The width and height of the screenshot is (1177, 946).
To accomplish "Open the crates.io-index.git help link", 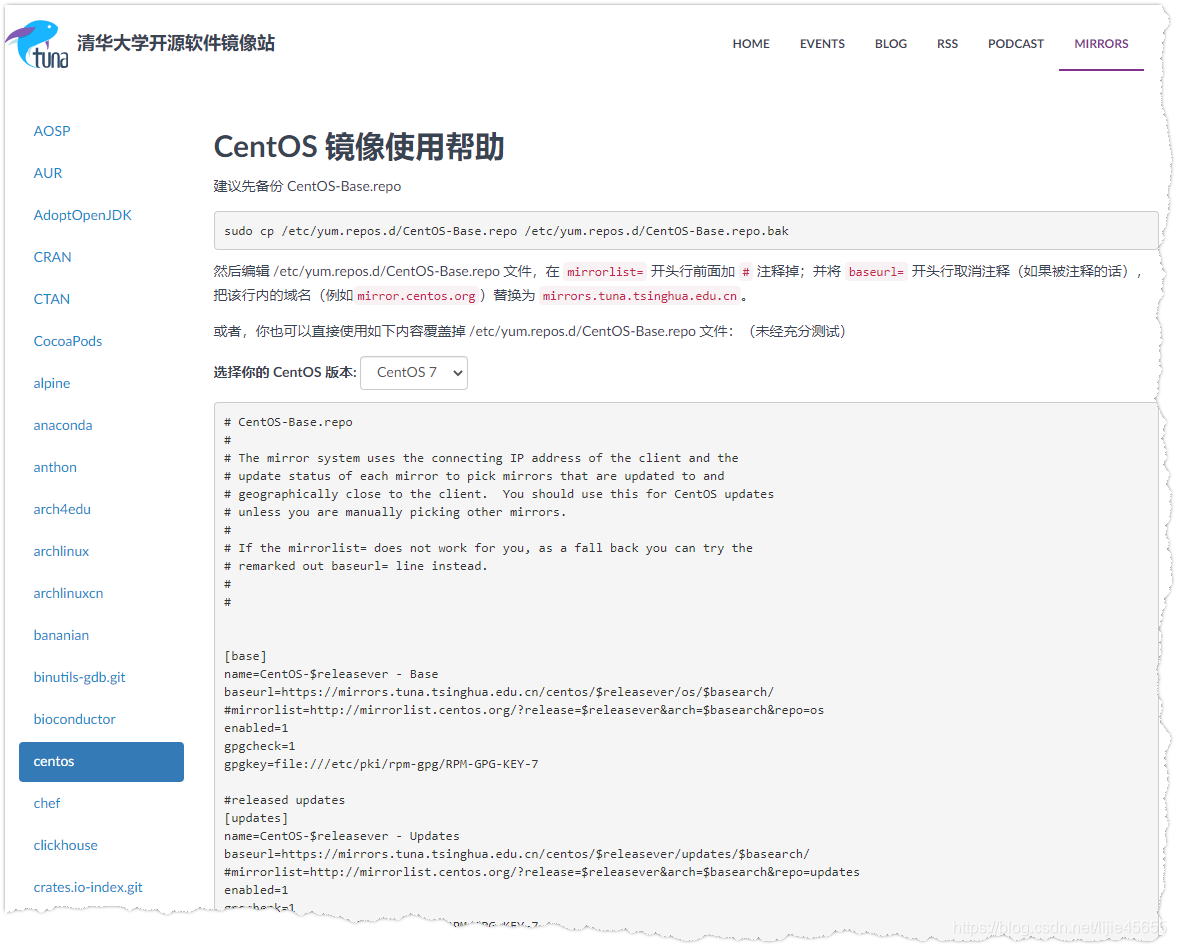I will [x=88, y=887].
